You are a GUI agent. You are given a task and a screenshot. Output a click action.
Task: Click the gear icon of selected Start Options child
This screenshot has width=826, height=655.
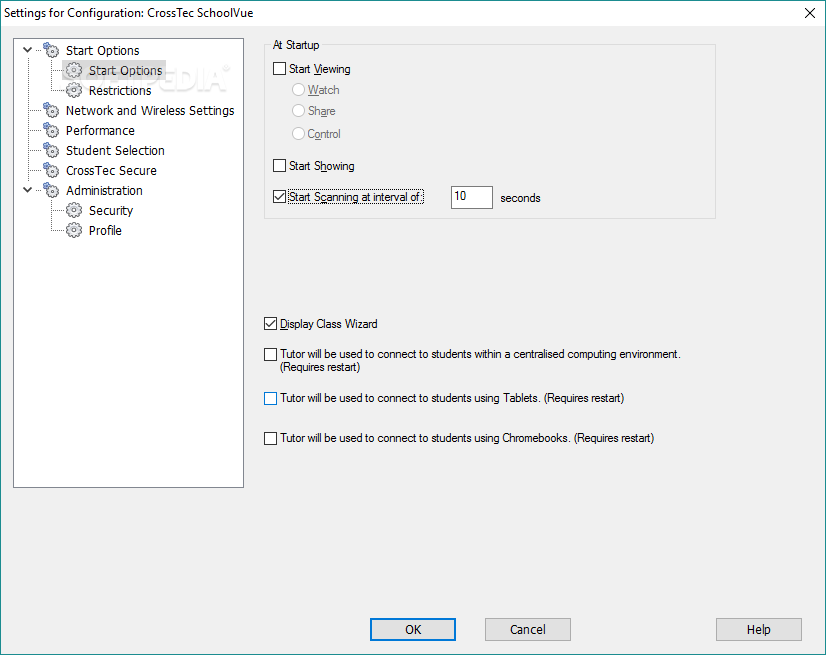point(74,70)
